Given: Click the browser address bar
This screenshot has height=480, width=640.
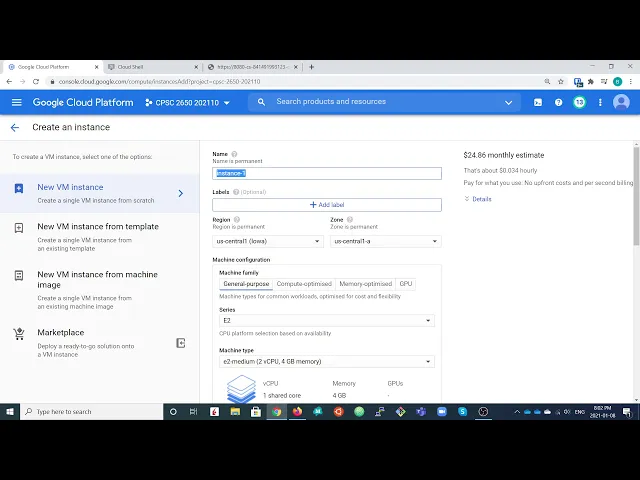Looking at the screenshot, I should click(294, 82).
